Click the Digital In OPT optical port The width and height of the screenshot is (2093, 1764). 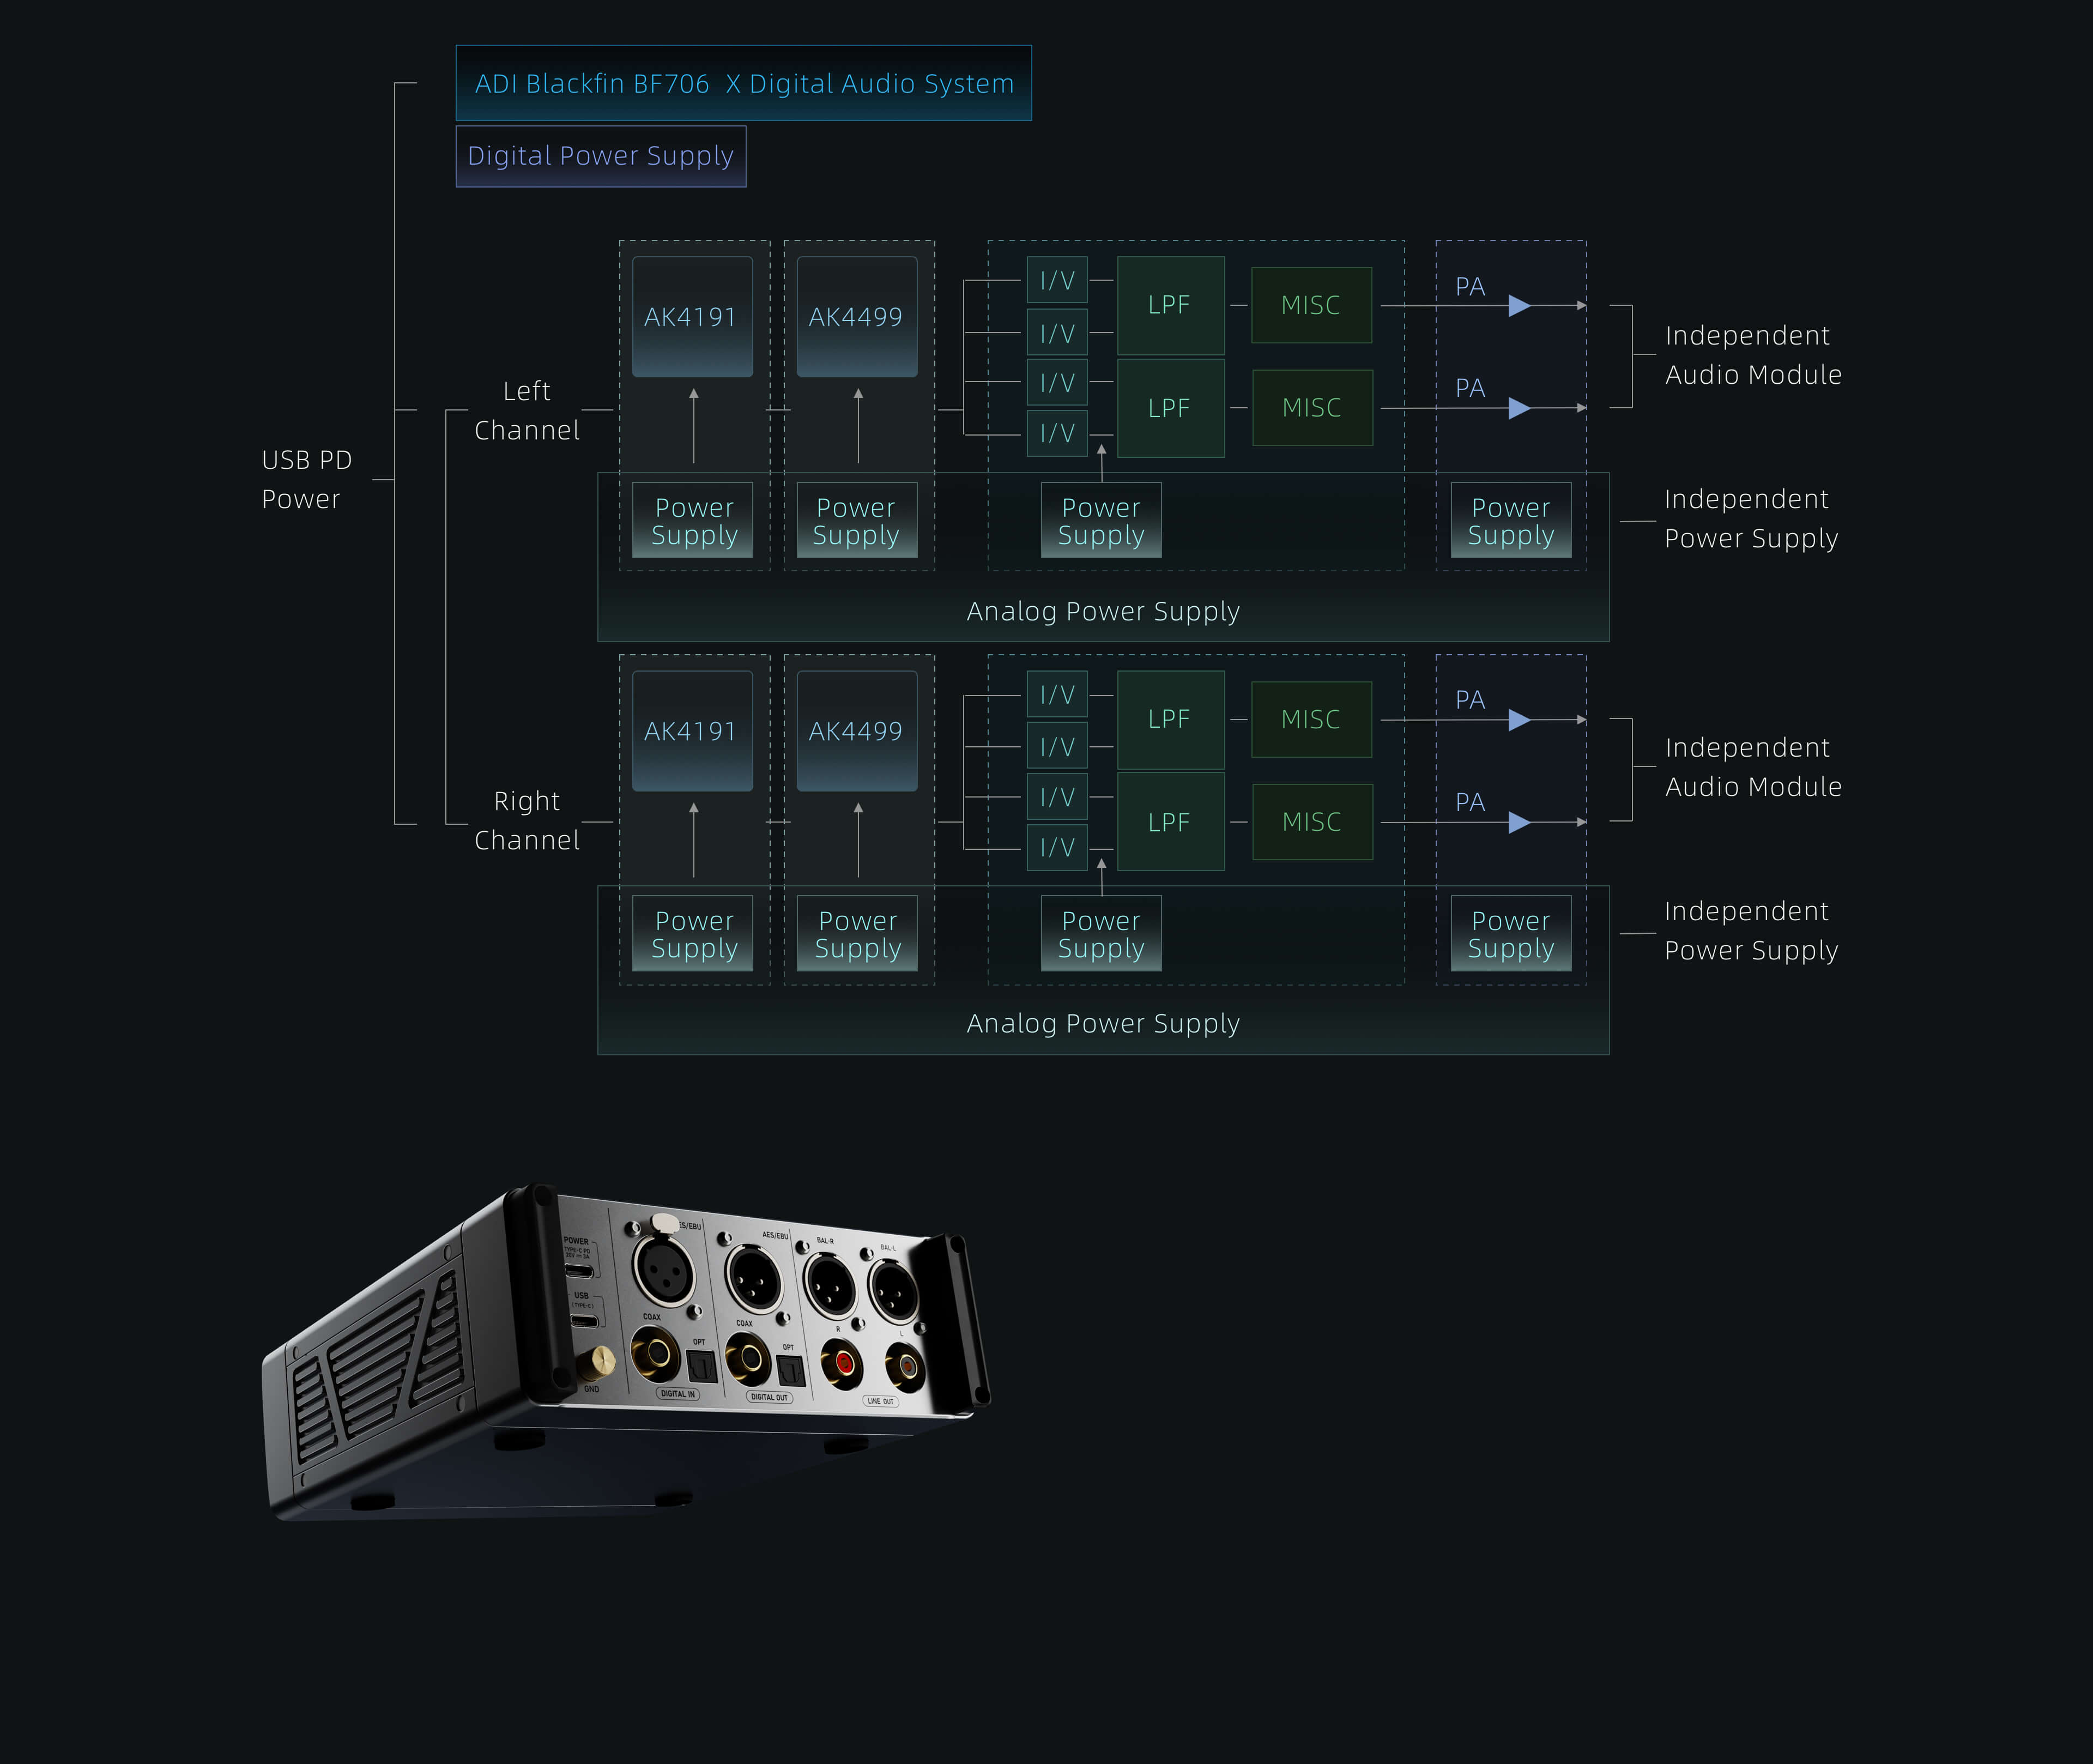point(701,1366)
